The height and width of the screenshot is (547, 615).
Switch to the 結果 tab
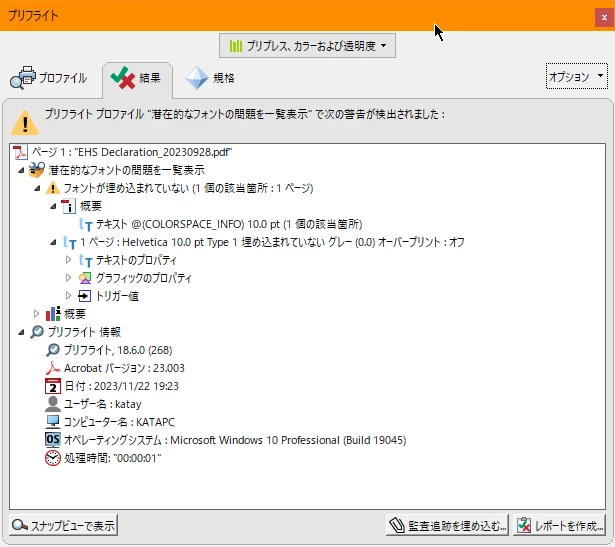click(x=137, y=78)
